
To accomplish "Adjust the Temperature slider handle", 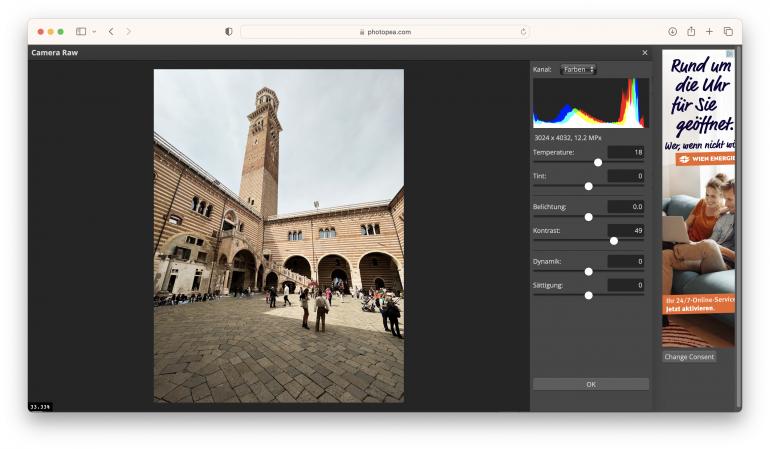I will point(598,162).
